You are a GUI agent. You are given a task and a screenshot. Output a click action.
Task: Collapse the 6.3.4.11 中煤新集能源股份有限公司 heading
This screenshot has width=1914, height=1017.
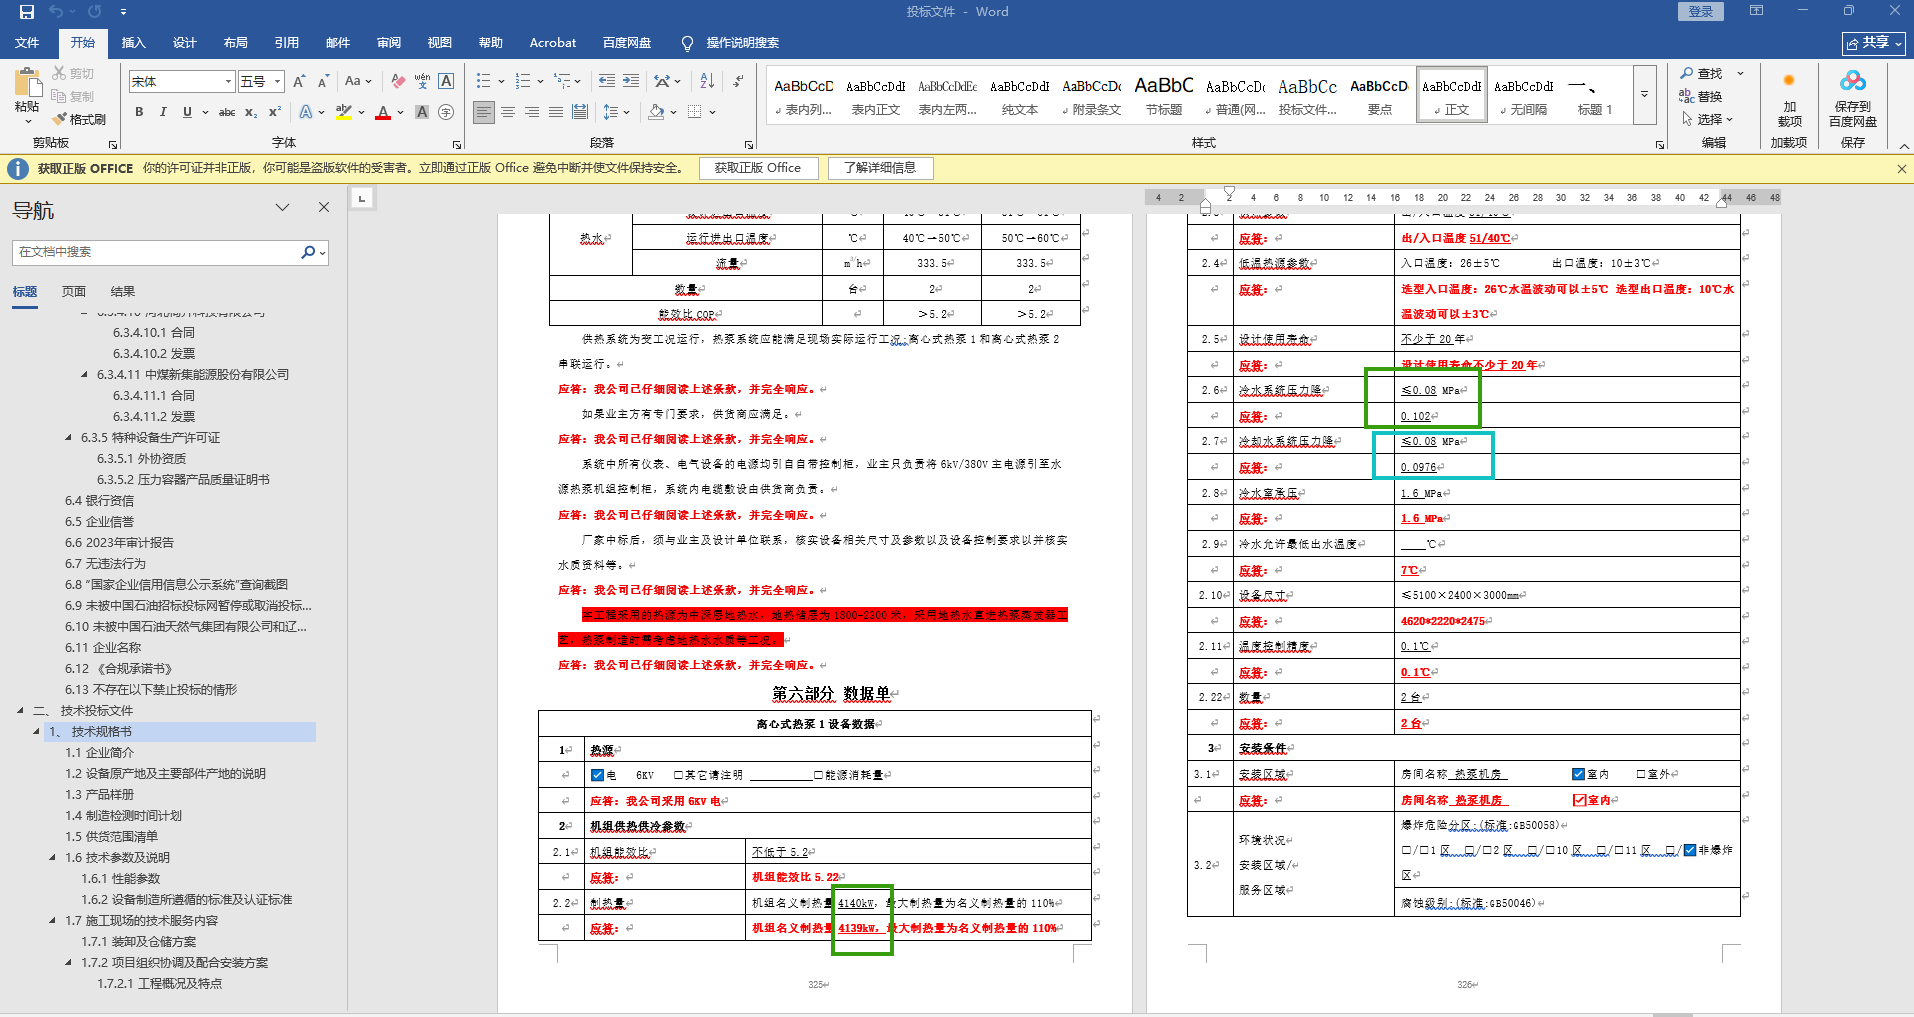(x=85, y=375)
